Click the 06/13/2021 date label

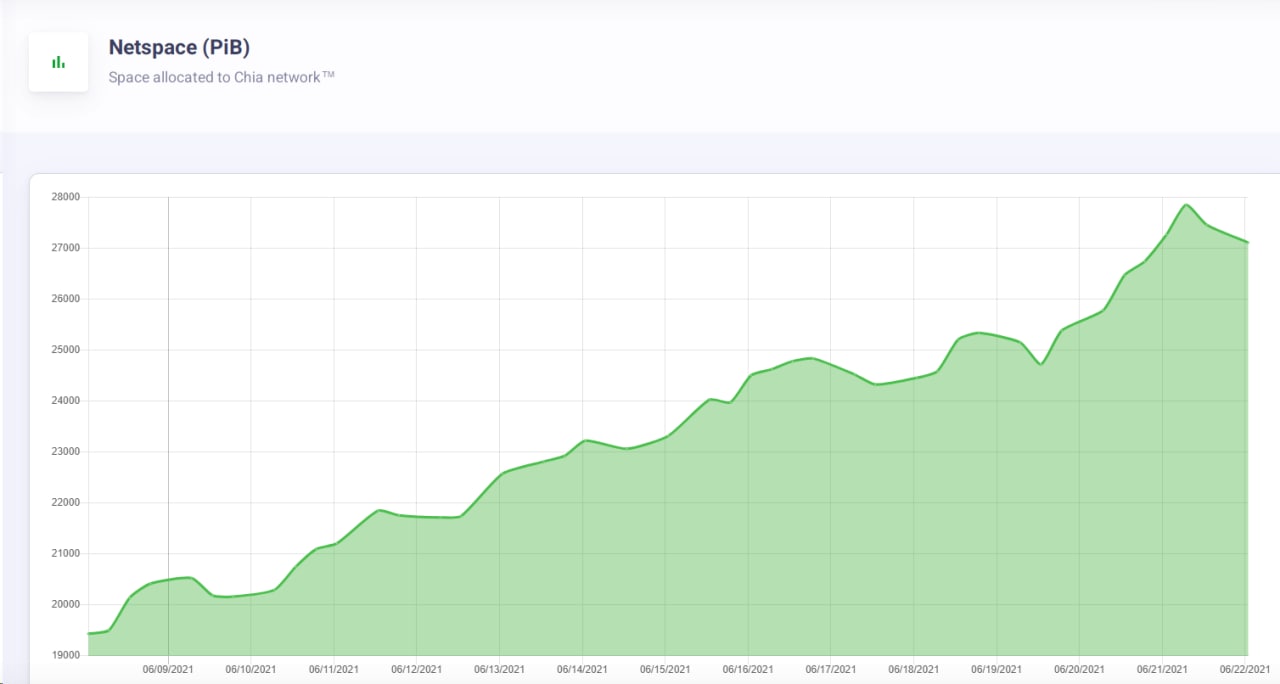499,669
